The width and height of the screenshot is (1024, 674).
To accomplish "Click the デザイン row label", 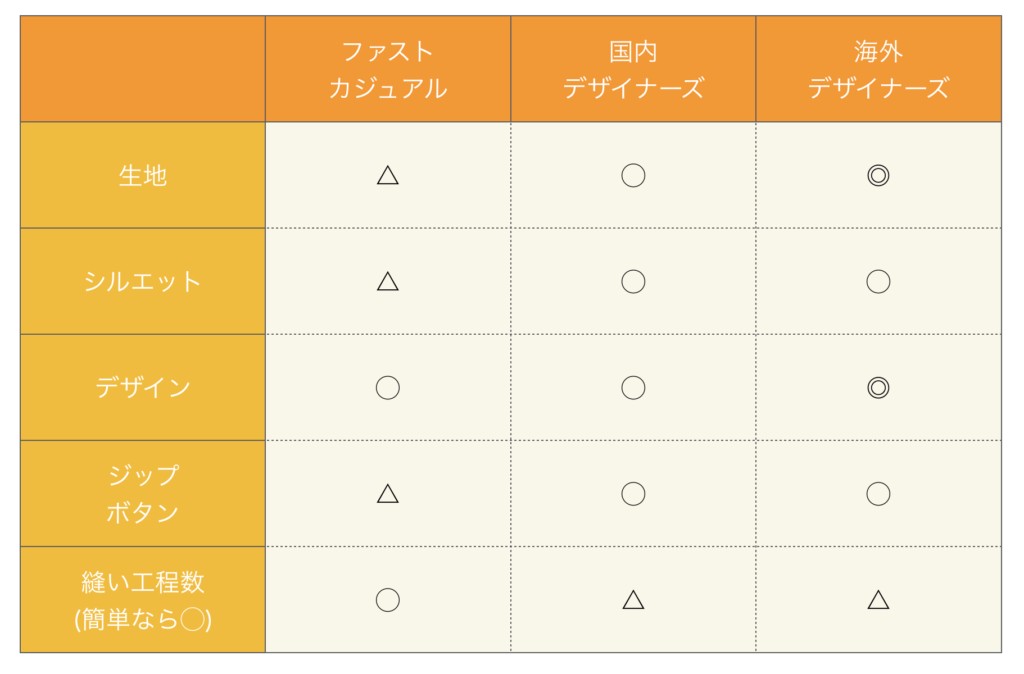I will point(143,388).
